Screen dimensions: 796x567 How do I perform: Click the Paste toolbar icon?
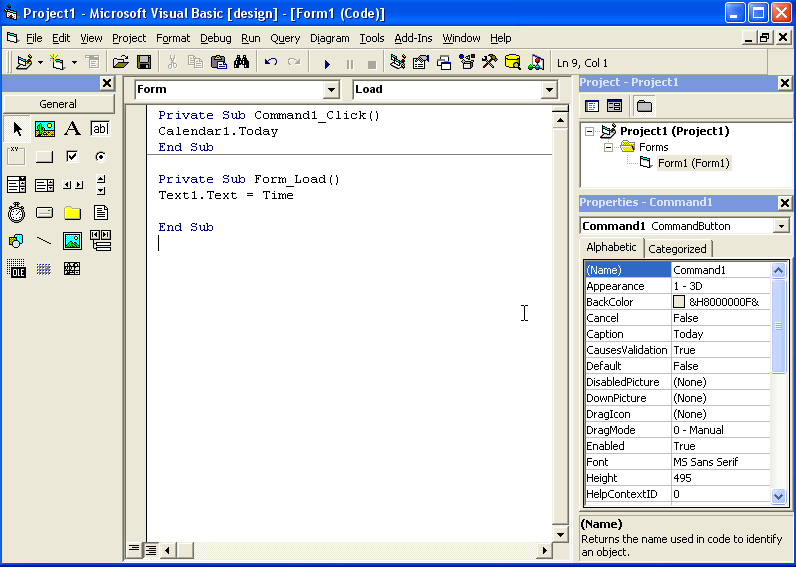(x=218, y=62)
